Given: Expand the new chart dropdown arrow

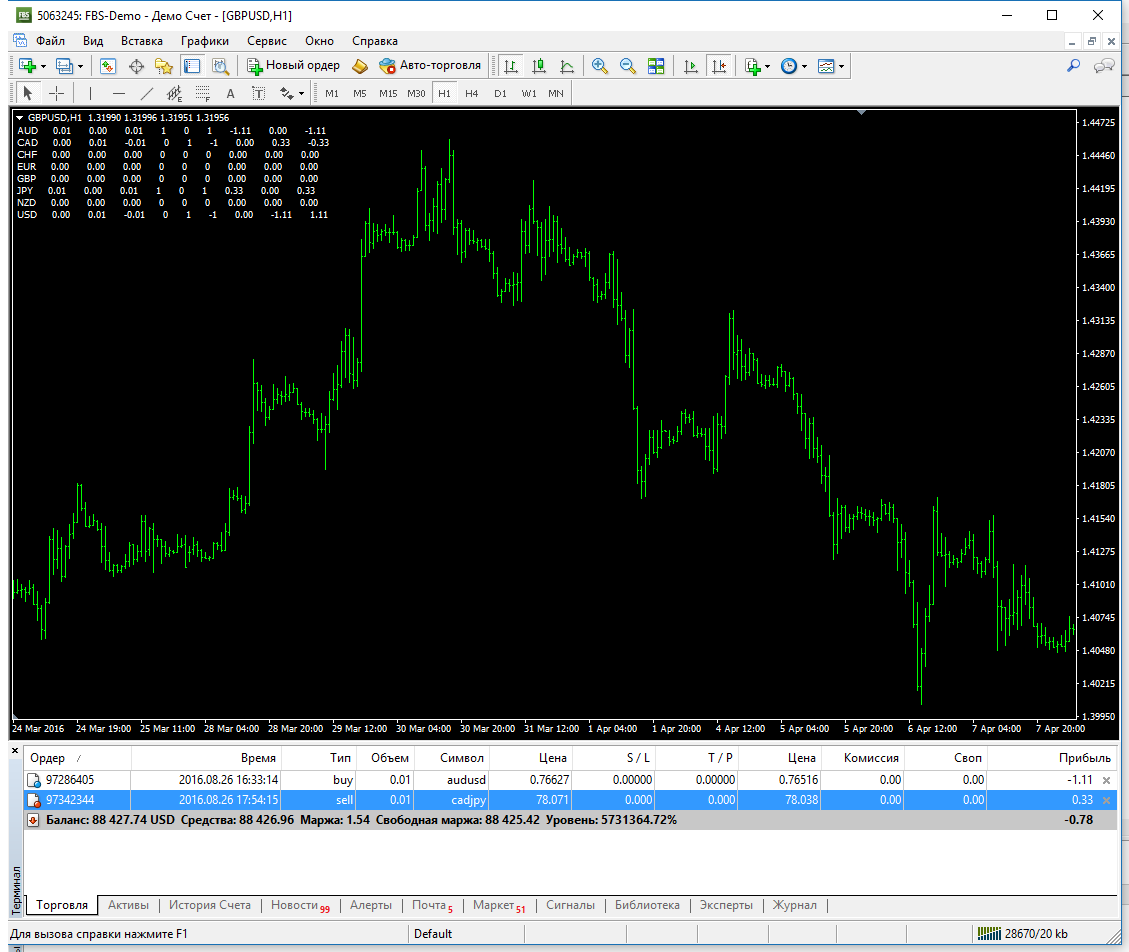Looking at the screenshot, I should pos(43,67).
